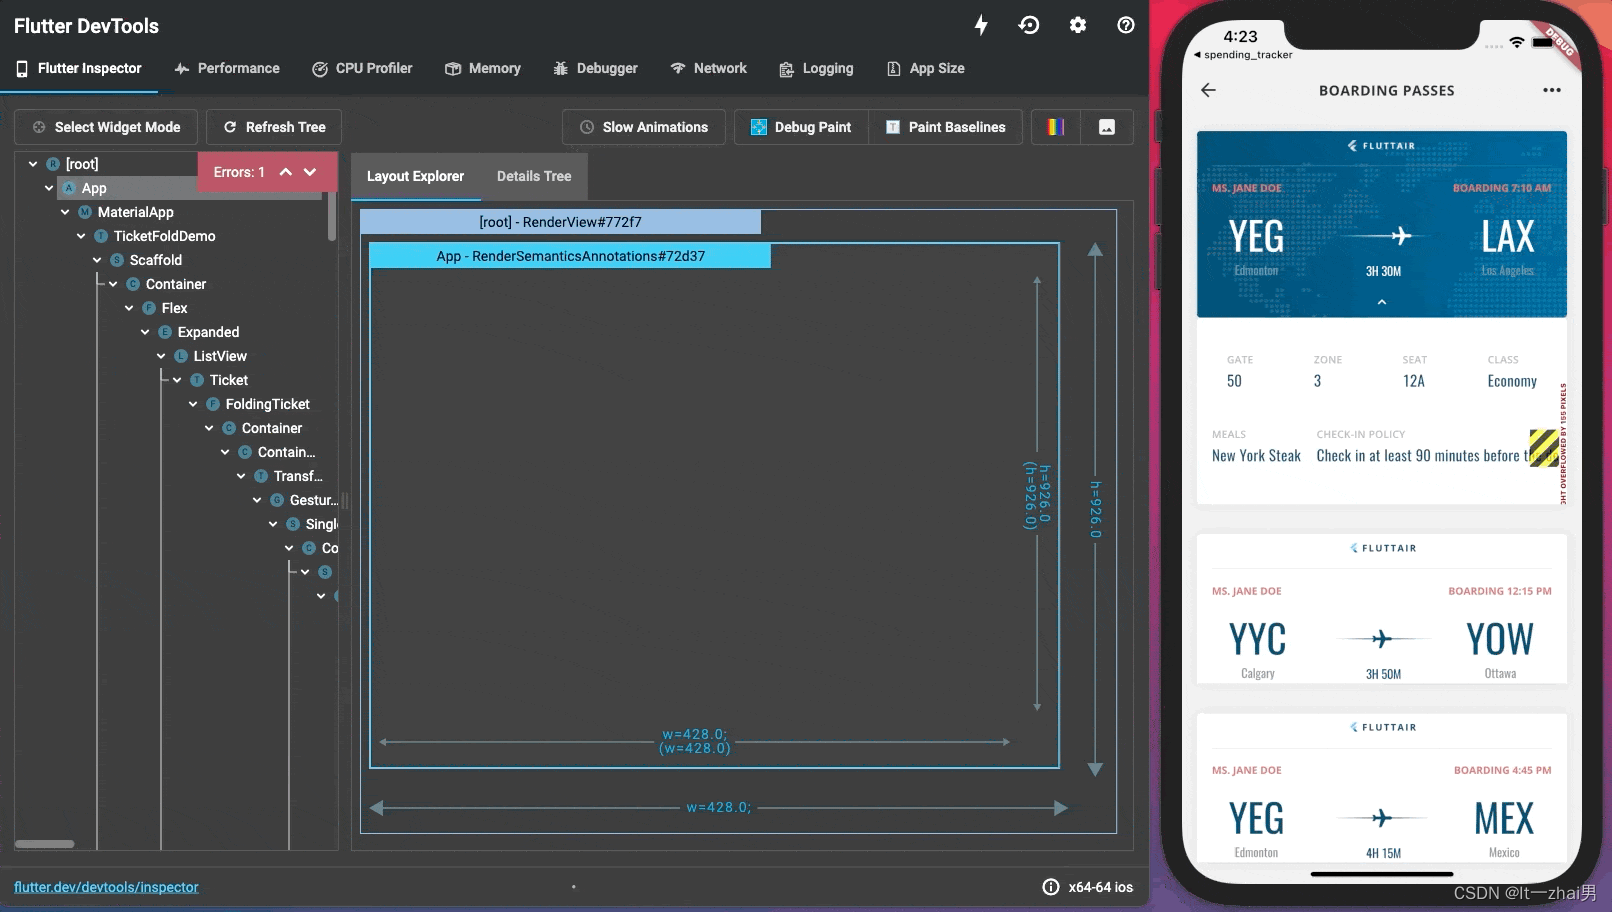
Task: Click the info icon next to x64-64 ios
Action: point(1051,886)
